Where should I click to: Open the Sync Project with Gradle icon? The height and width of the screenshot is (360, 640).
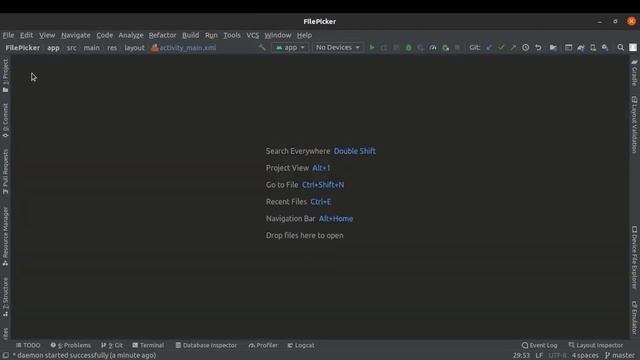click(x=580, y=48)
